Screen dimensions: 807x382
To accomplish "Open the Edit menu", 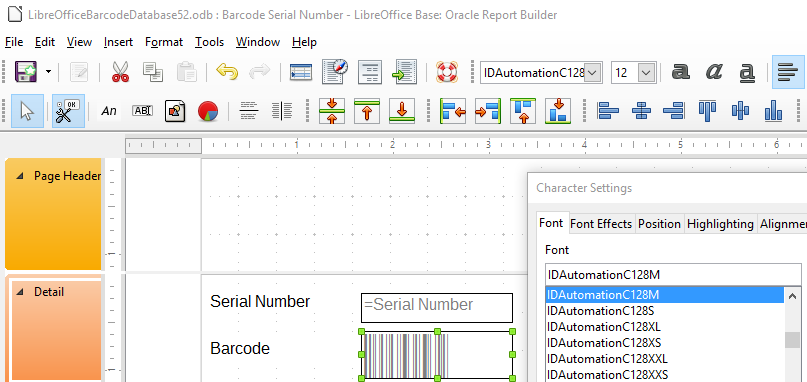I will pos(45,42).
